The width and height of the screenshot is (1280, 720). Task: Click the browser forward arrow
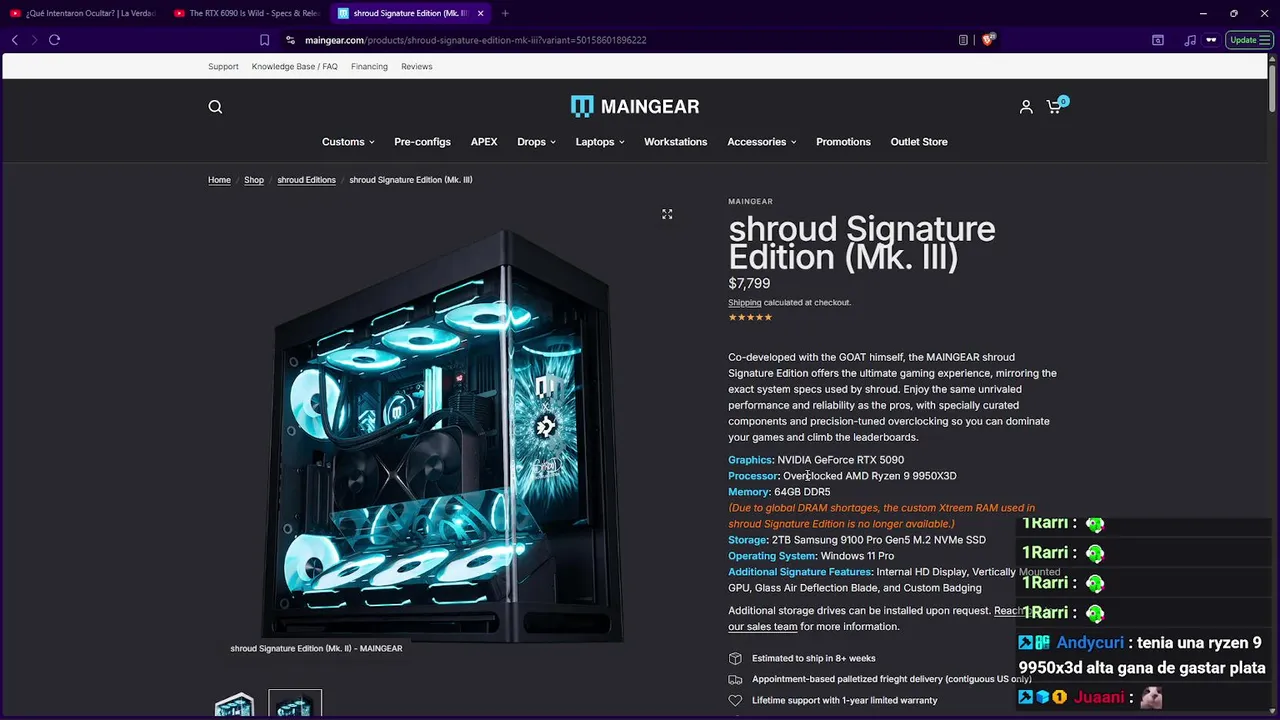pyautogui.click(x=34, y=40)
